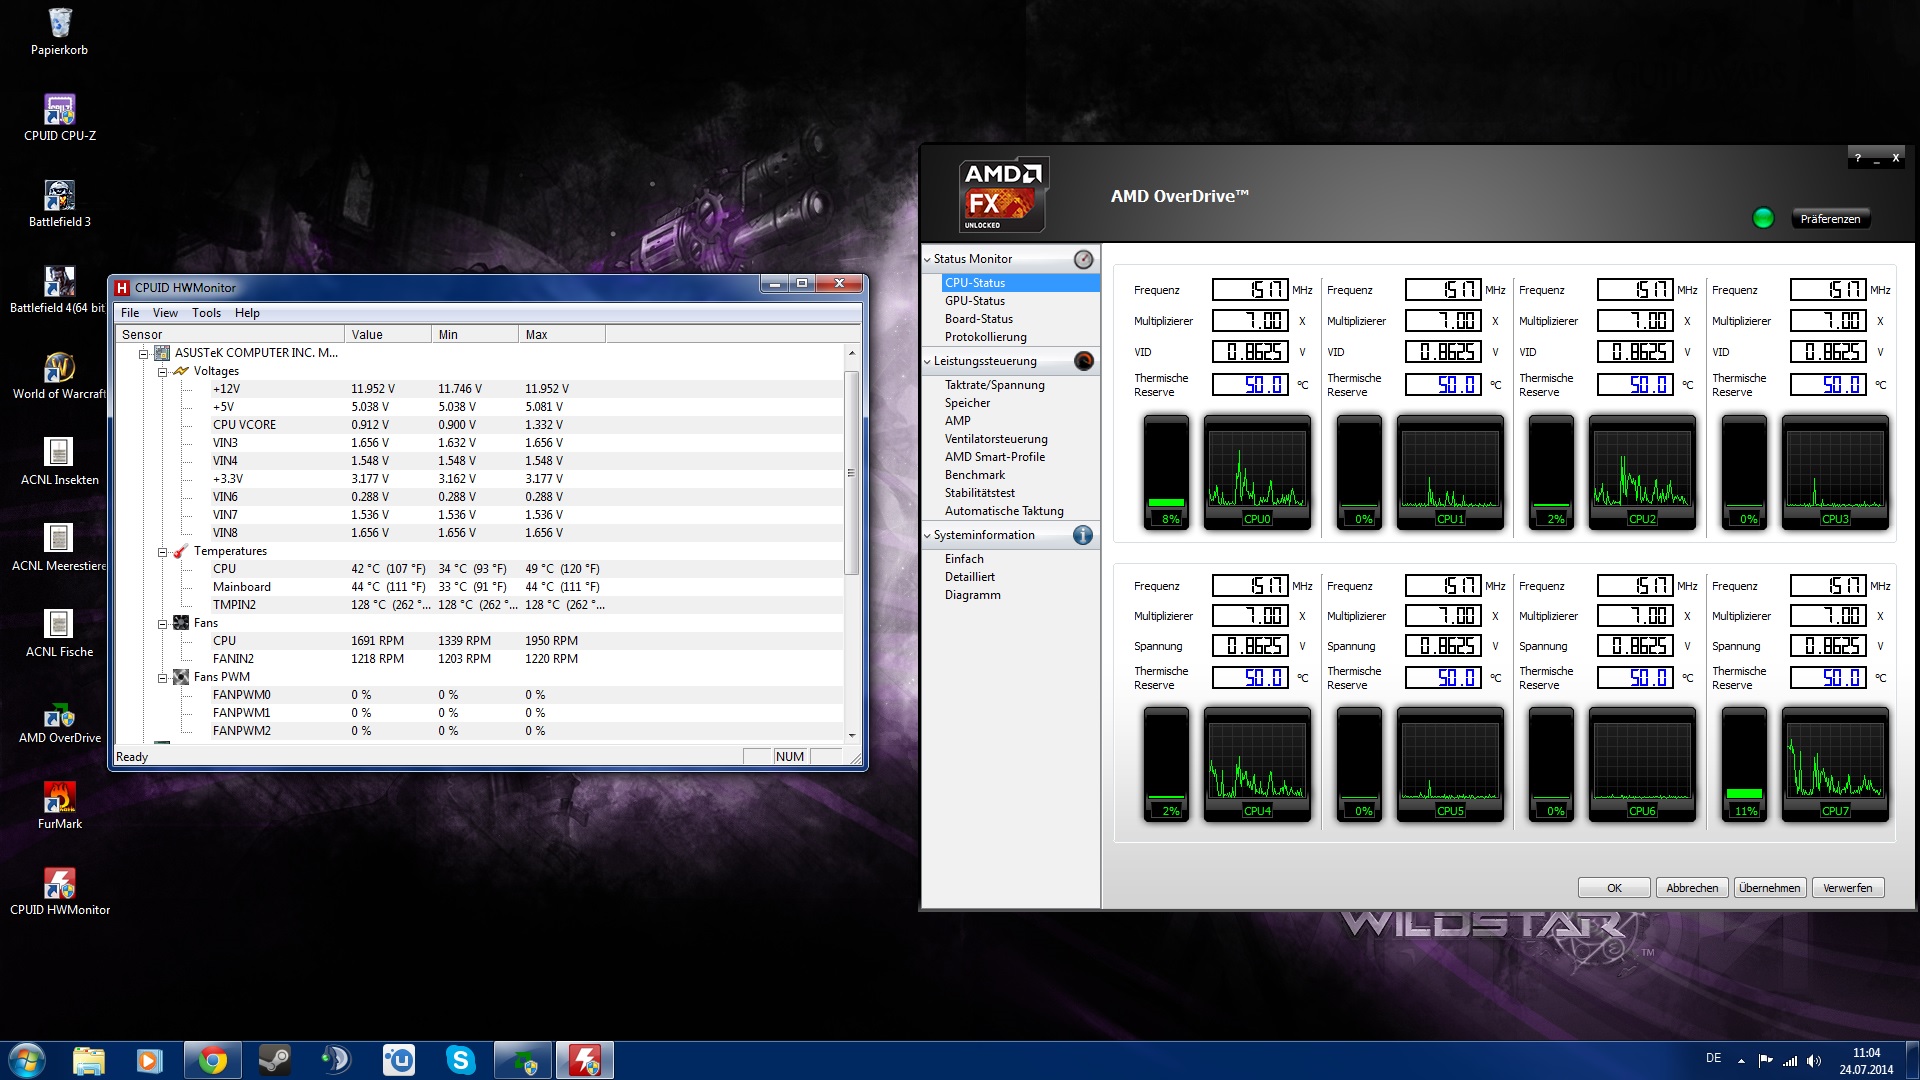Click the Übernehmen button
Screen dimensions: 1920x1080
click(1769, 888)
